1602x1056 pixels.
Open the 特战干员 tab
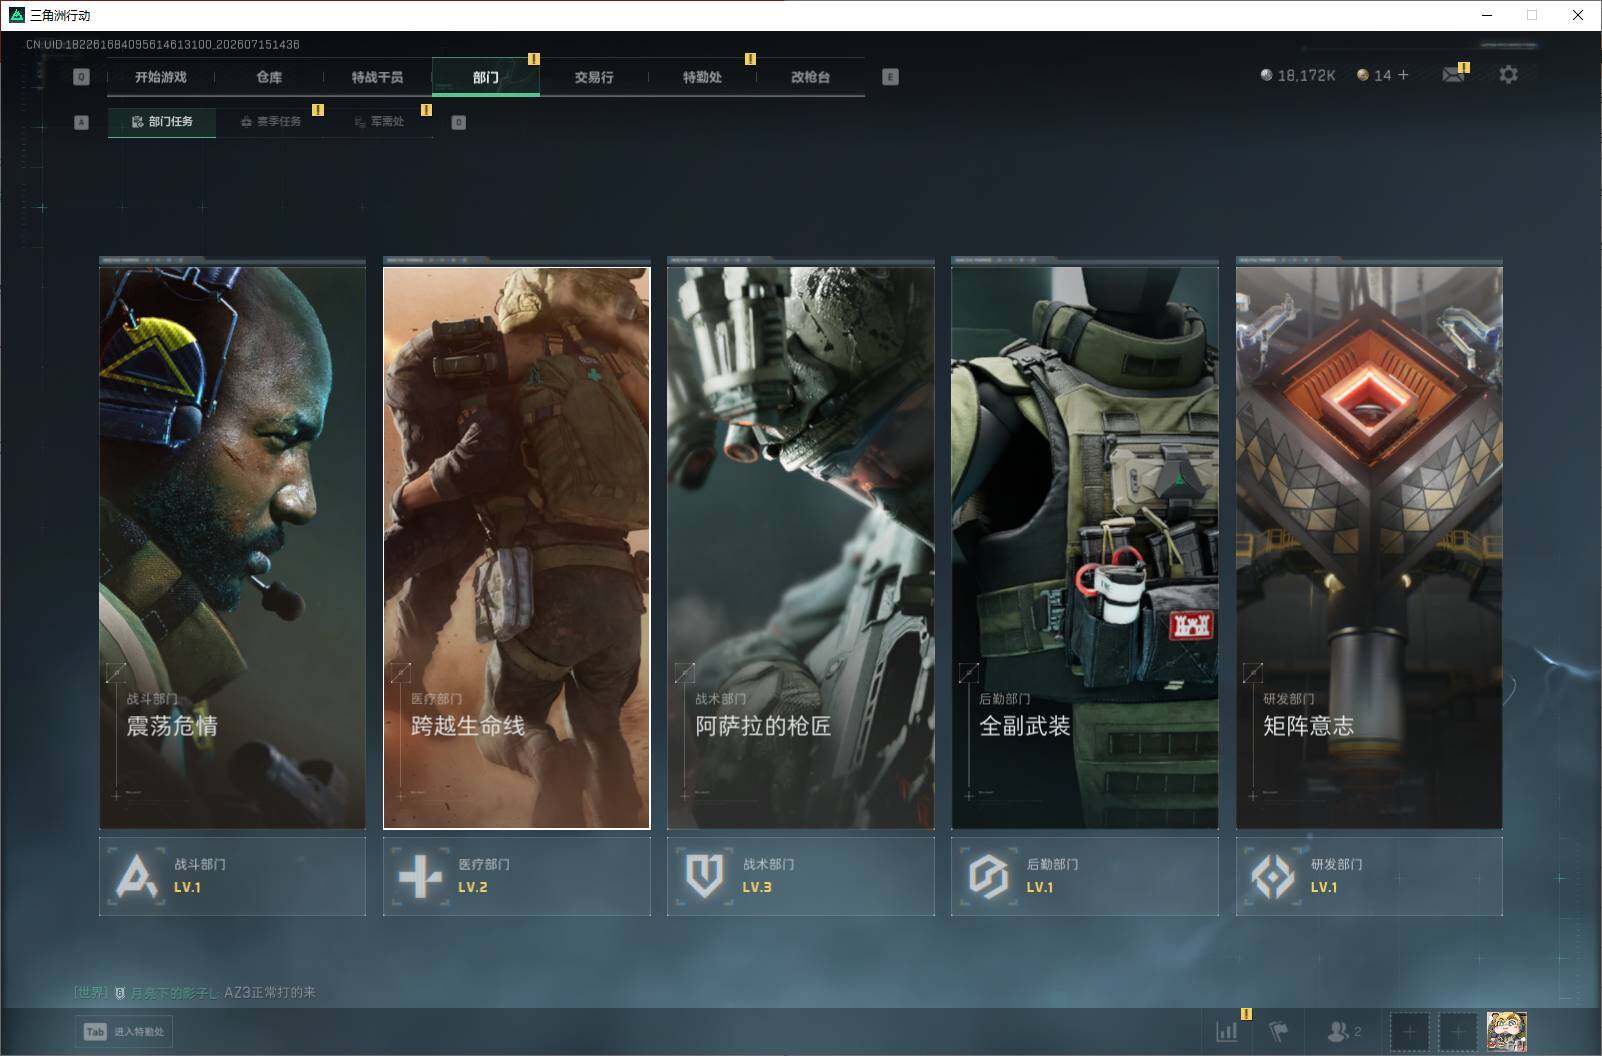[377, 77]
